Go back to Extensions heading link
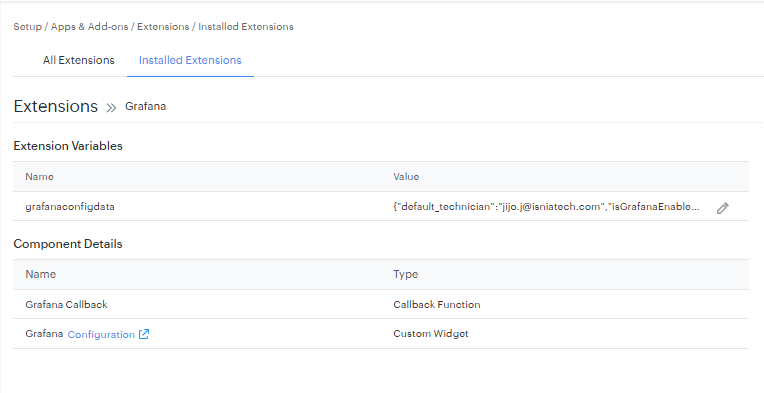The image size is (764, 393). click(56, 106)
